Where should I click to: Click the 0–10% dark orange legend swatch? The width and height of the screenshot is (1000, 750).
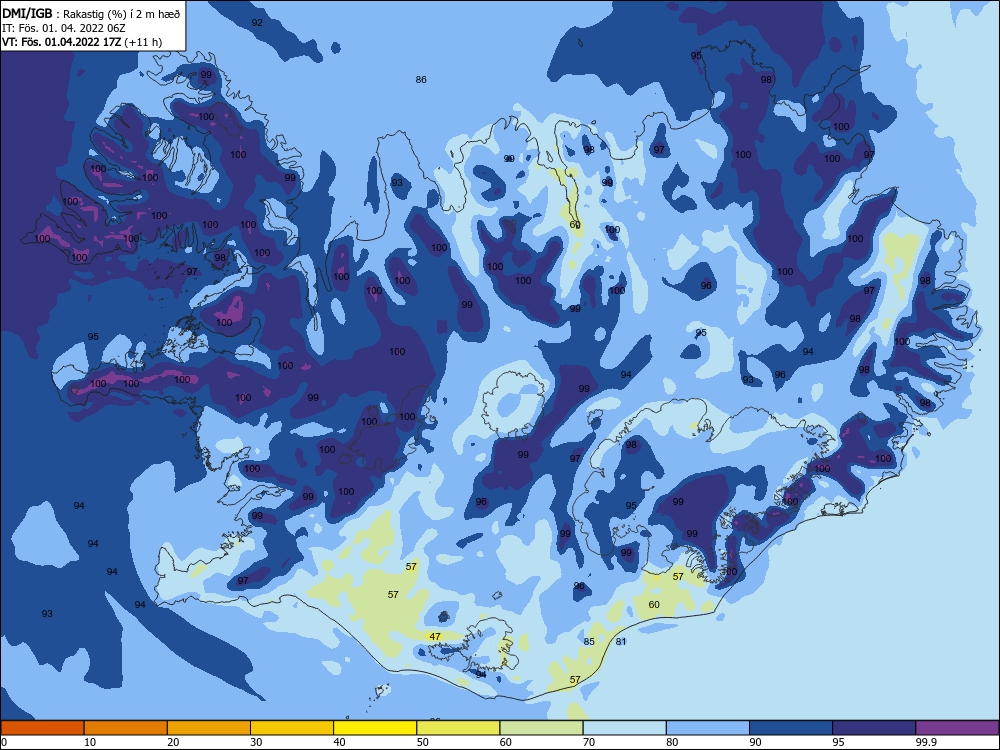tap(42, 728)
